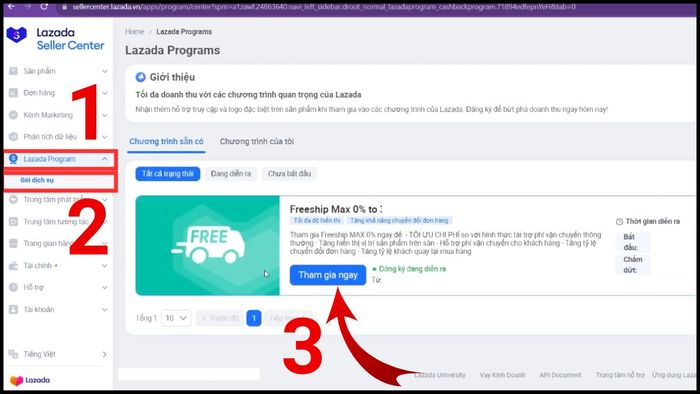Viewport: 700px width, 394px height.
Task: Open the page size dropdown showing 10
Action: click(176, 318)
